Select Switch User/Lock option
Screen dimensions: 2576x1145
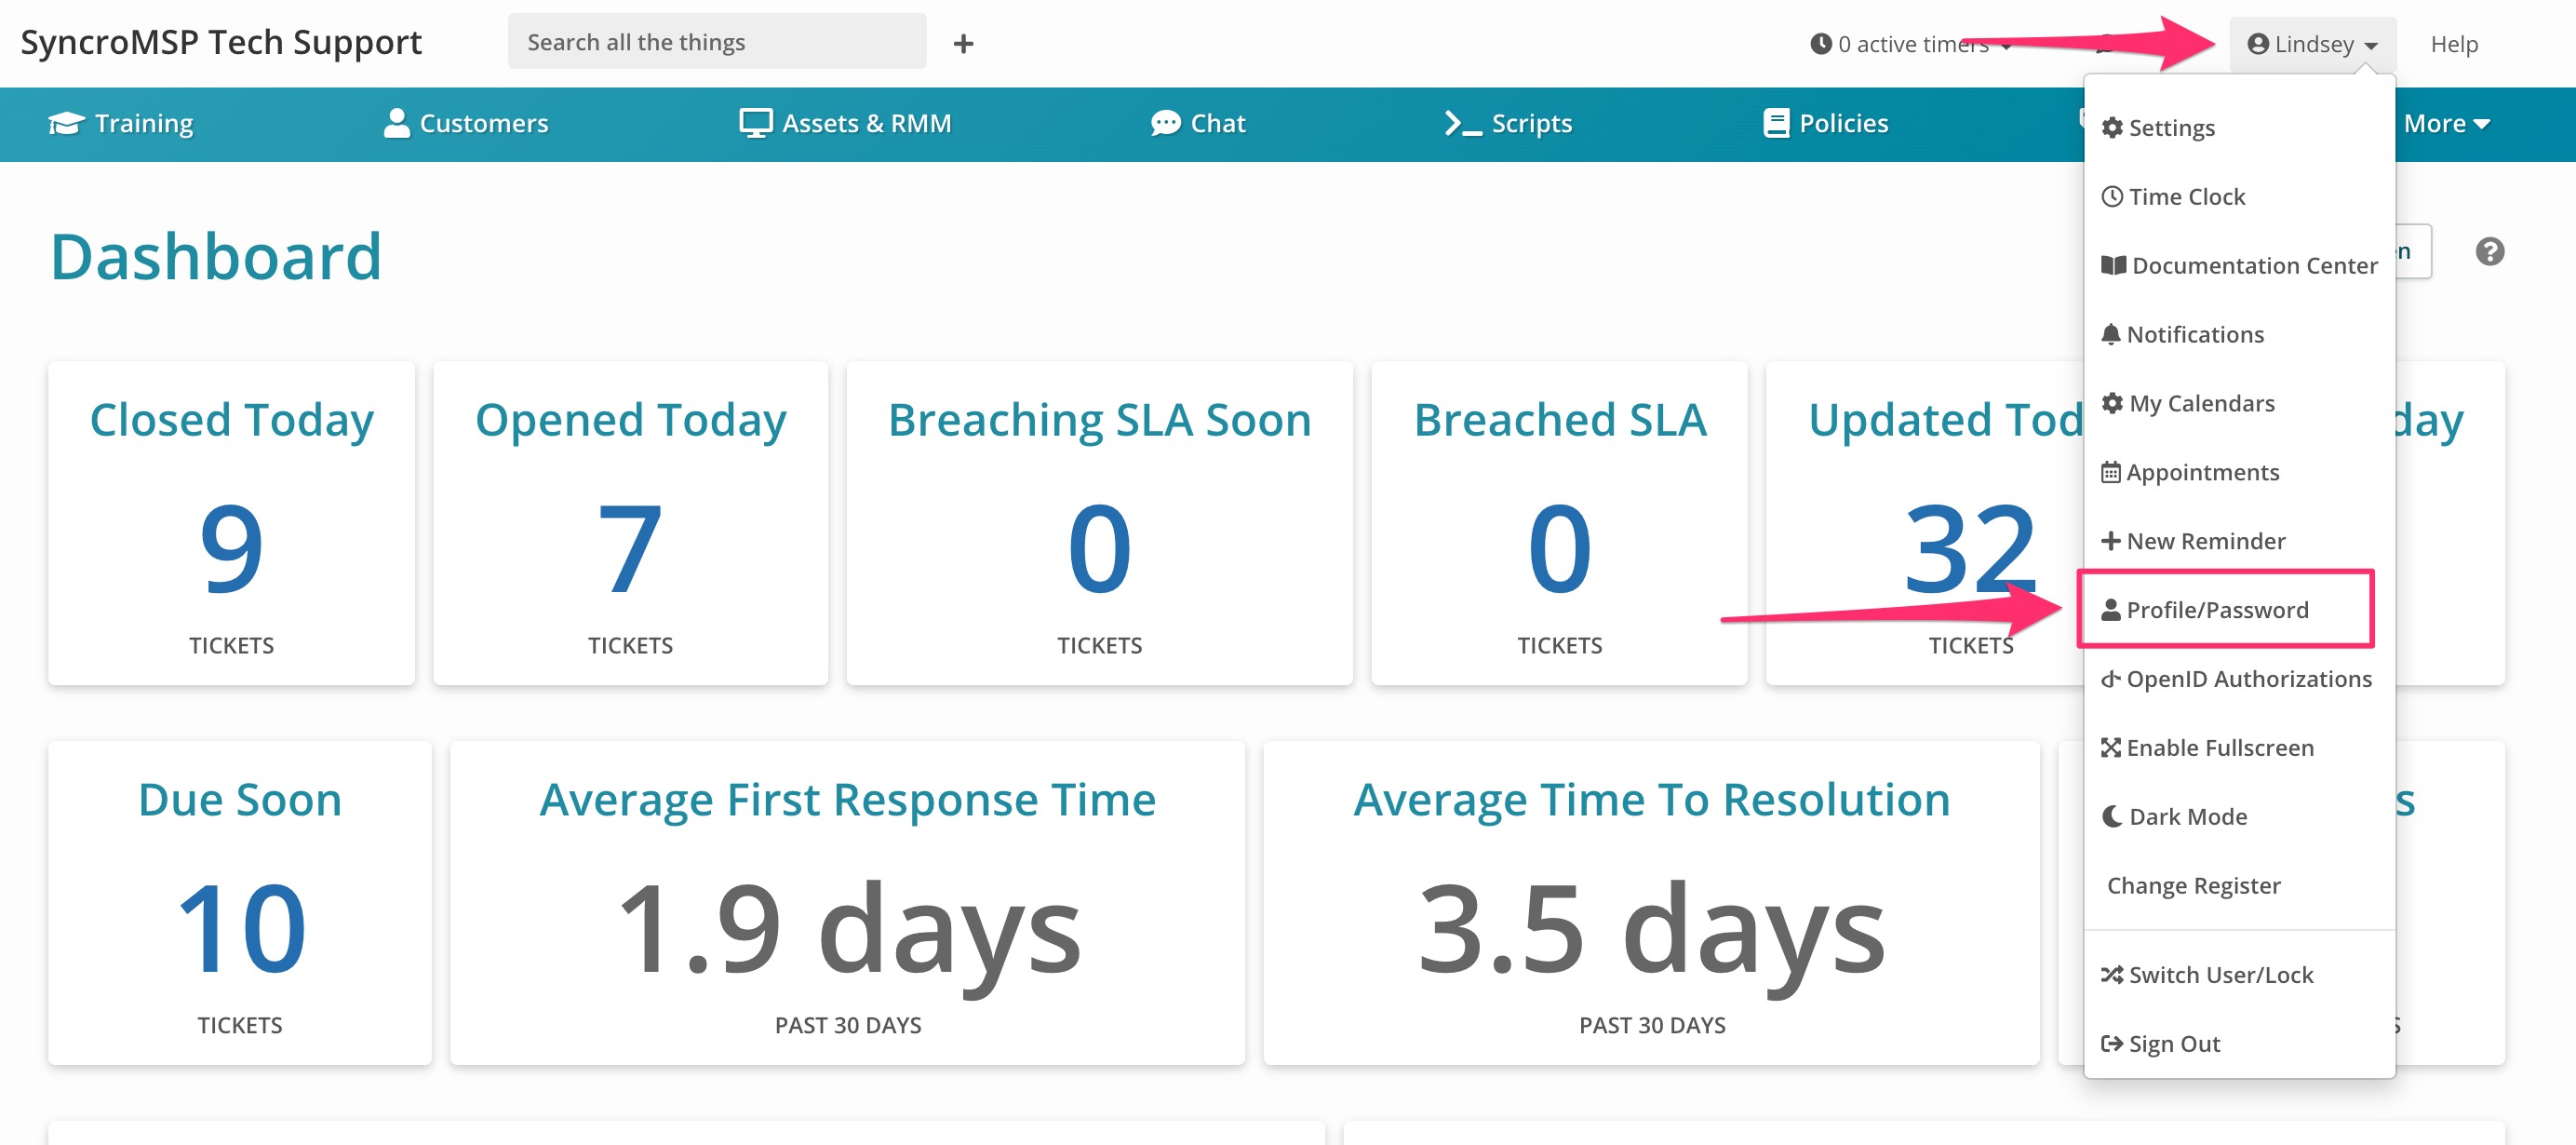pyautogui.click(x=2219, y=974)
